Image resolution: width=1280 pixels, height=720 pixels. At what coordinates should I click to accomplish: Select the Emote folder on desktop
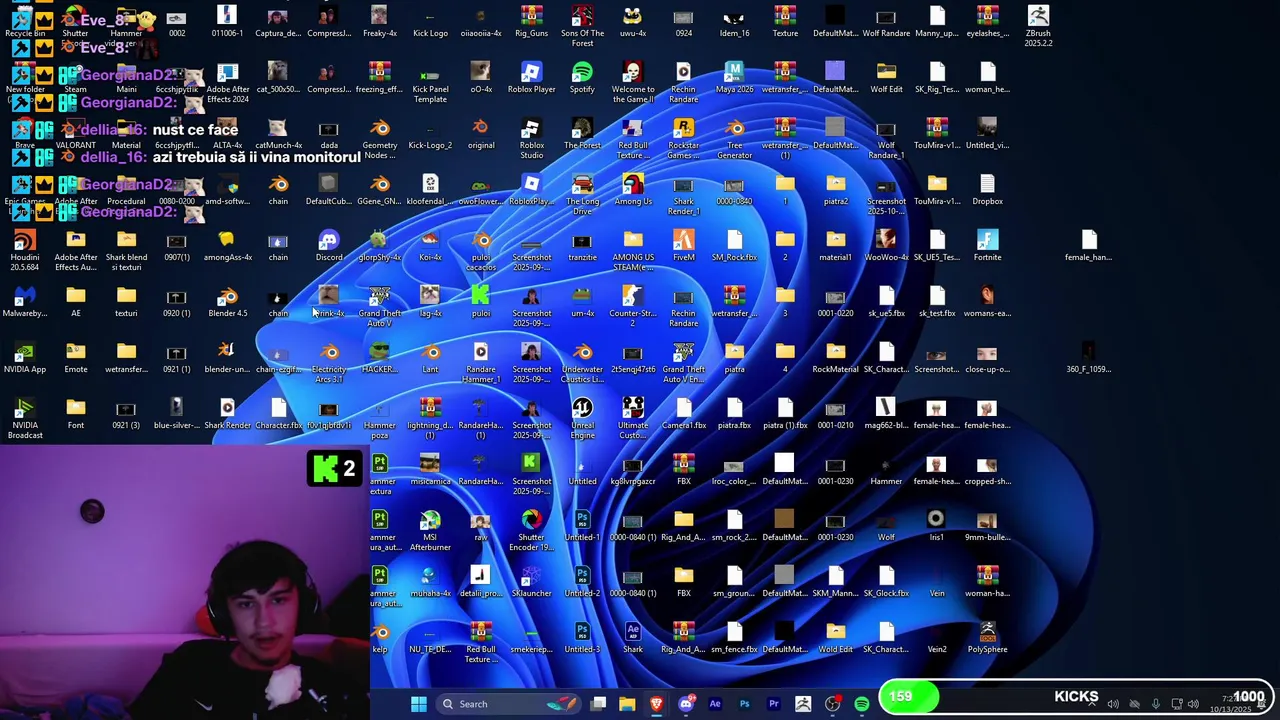[x=75, y=358]
